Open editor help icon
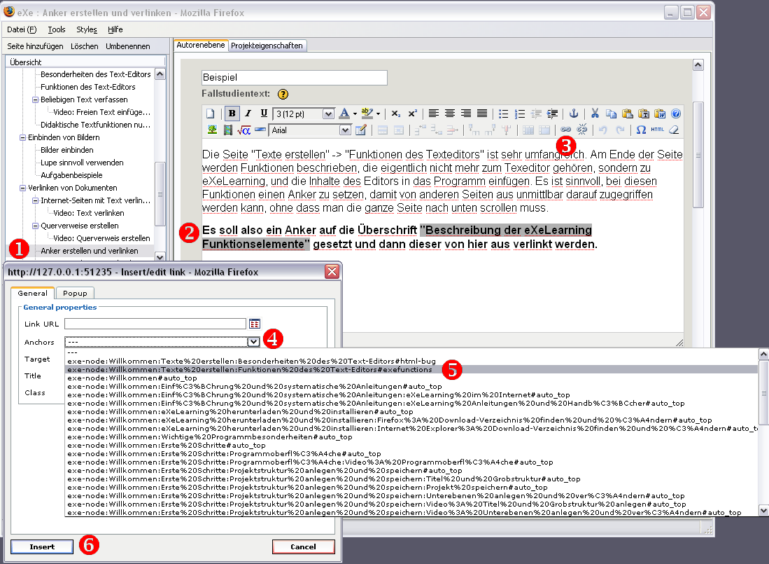 (x=676, y=114)
